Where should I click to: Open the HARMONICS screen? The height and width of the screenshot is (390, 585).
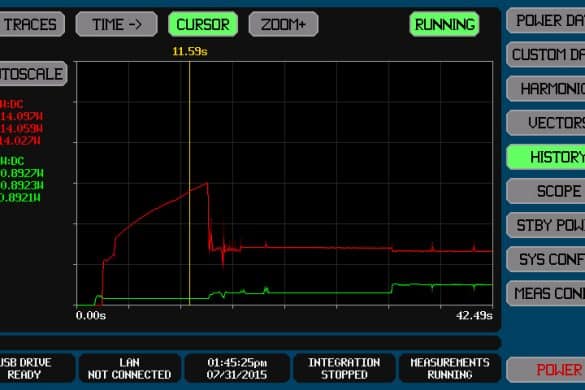pos(546,89)
